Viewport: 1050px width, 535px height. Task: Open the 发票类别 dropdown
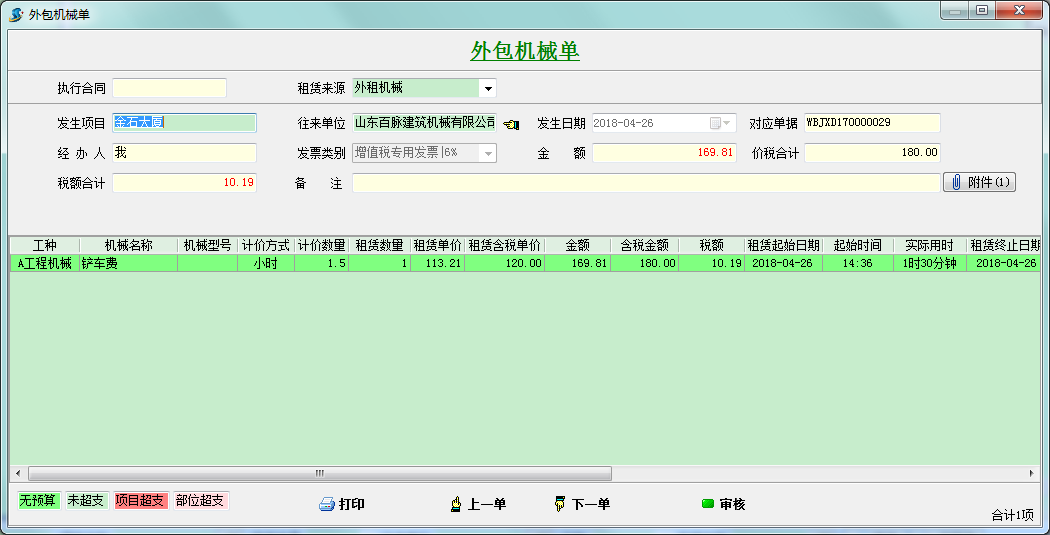coord(488,153)
